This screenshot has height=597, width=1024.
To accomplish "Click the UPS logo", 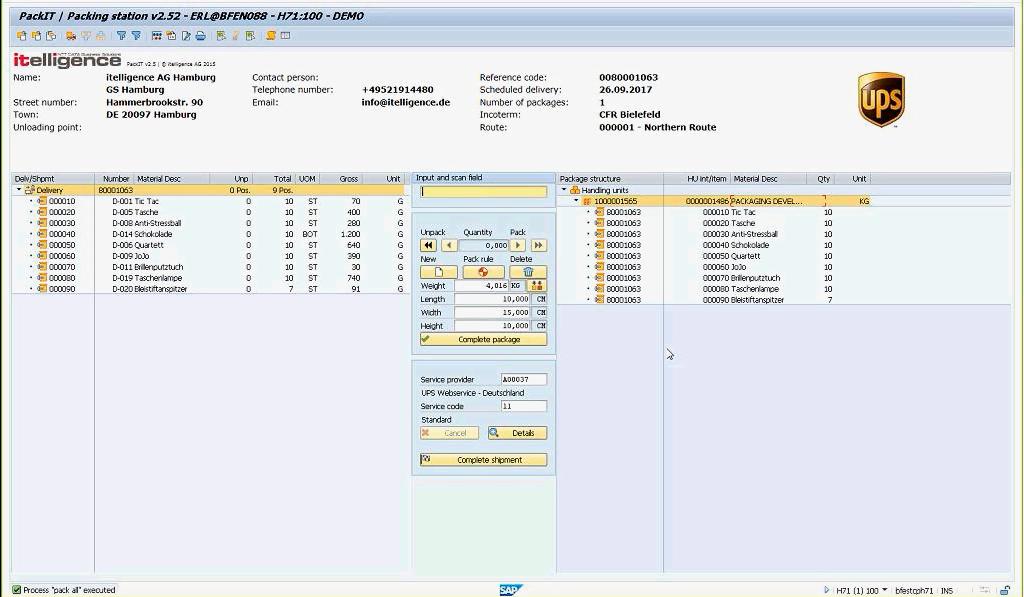I will 881,100.
